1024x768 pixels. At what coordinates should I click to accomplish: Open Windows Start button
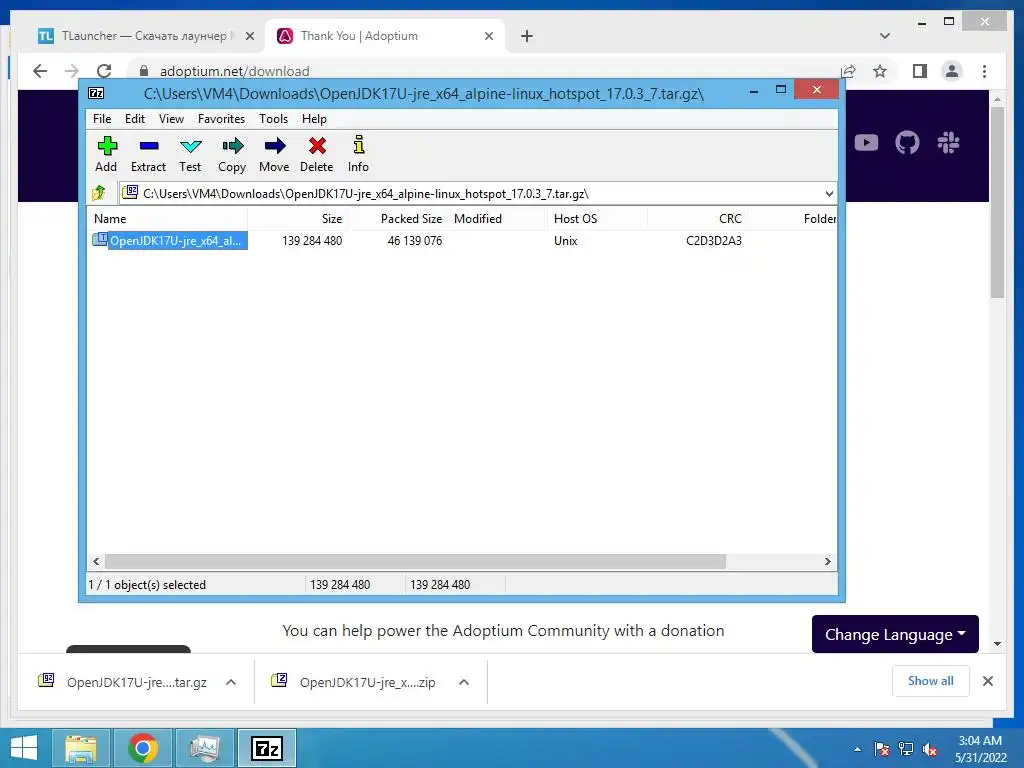tap(24, 748)
